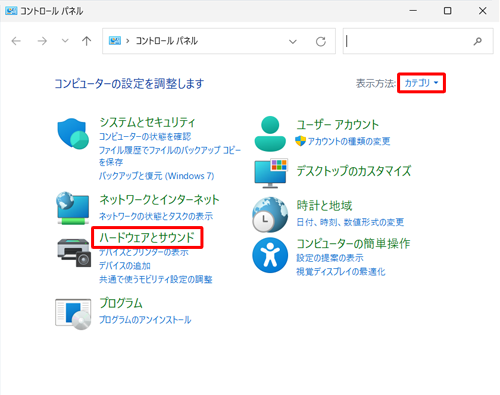Click the forward arrow navigation button
Image resolution: width=500 pixels, height=395 pixels.
click(x=42, y=41)
